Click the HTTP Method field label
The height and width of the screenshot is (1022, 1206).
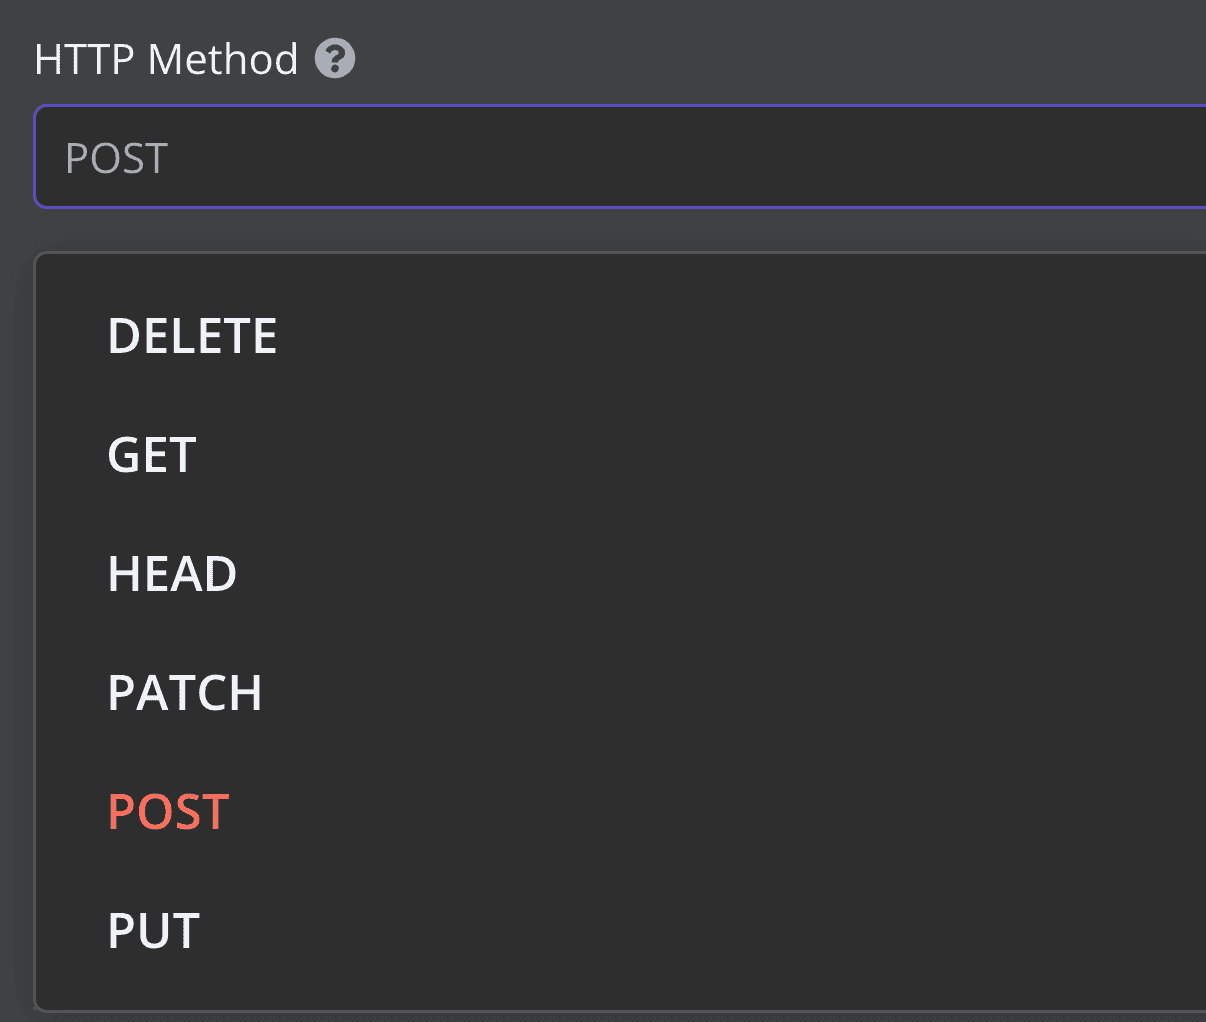pos(165,58)
